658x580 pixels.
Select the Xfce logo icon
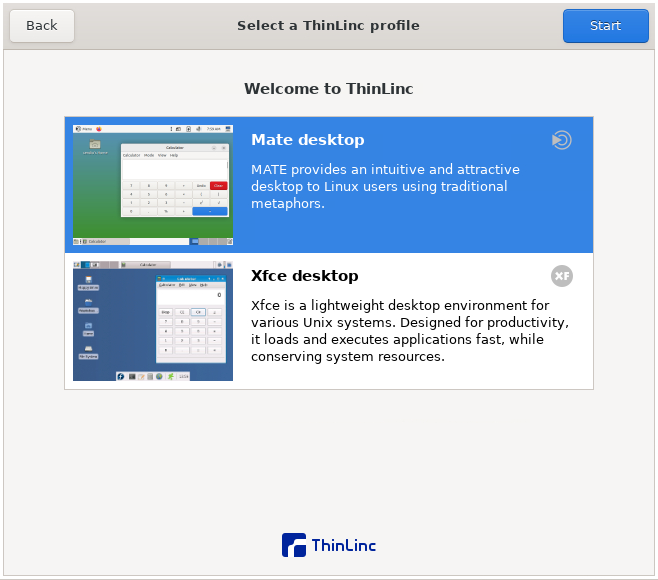[561, 276]
